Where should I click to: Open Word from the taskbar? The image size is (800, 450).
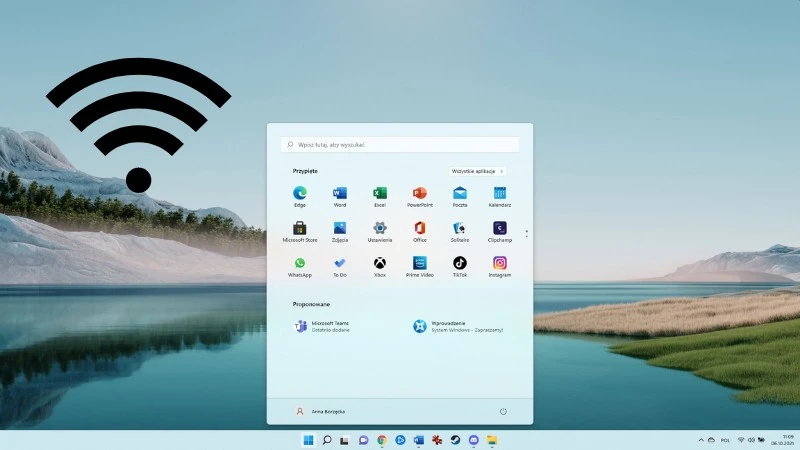tap(419, 440)
